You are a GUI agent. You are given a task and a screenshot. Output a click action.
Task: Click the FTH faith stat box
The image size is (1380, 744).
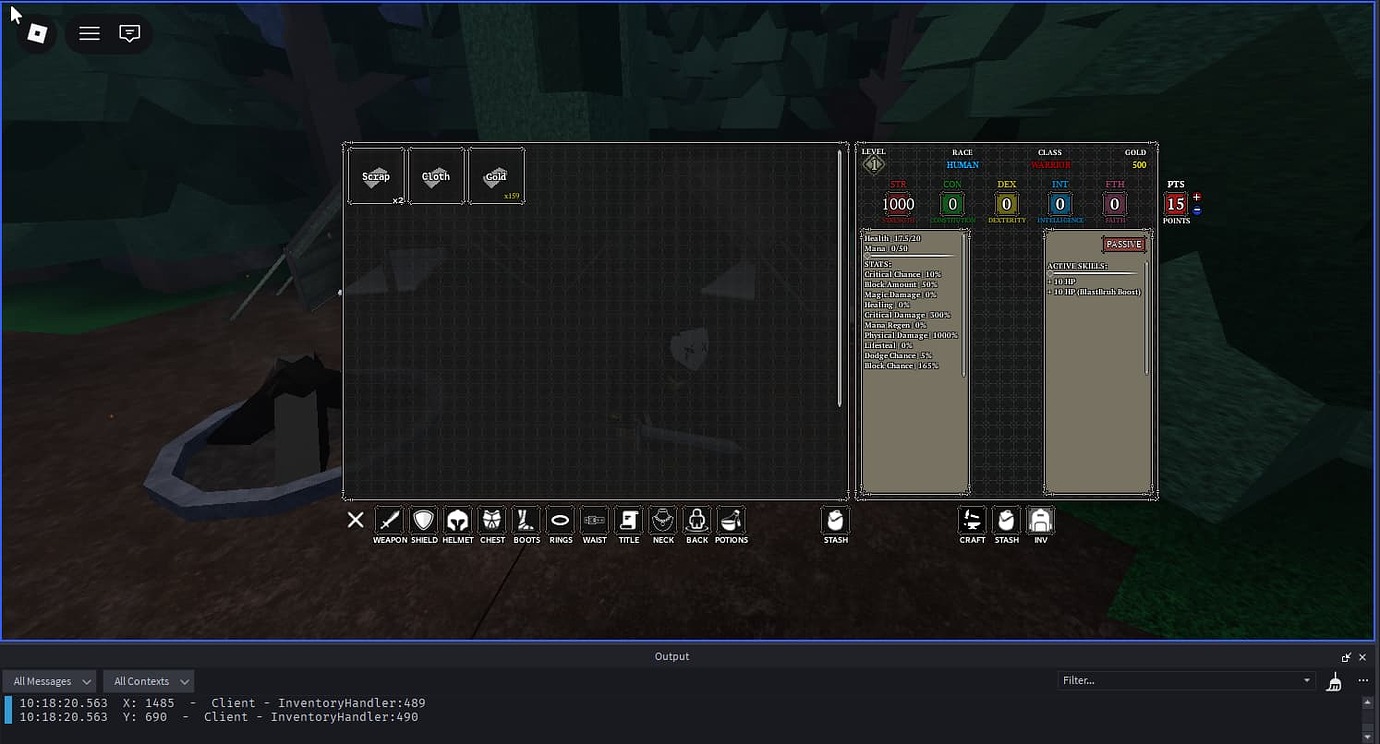(x=1114, y=204)
